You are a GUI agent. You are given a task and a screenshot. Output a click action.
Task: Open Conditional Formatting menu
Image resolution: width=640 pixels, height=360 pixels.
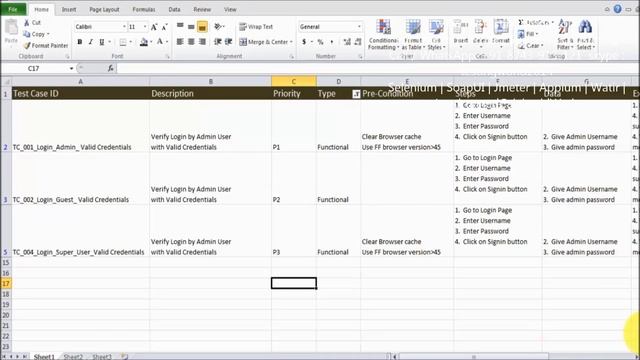pyautogui.click(x=383, y=35)
